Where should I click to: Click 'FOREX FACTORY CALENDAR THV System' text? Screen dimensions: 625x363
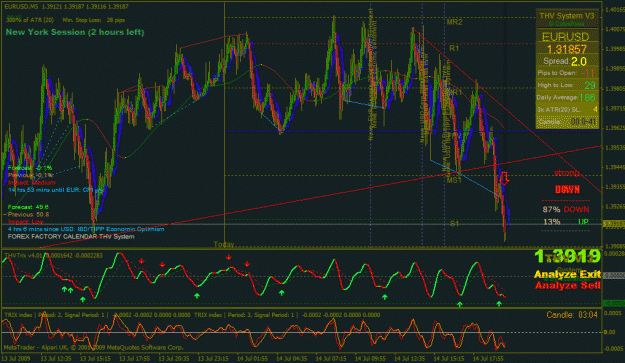click(x=71, y=237)
